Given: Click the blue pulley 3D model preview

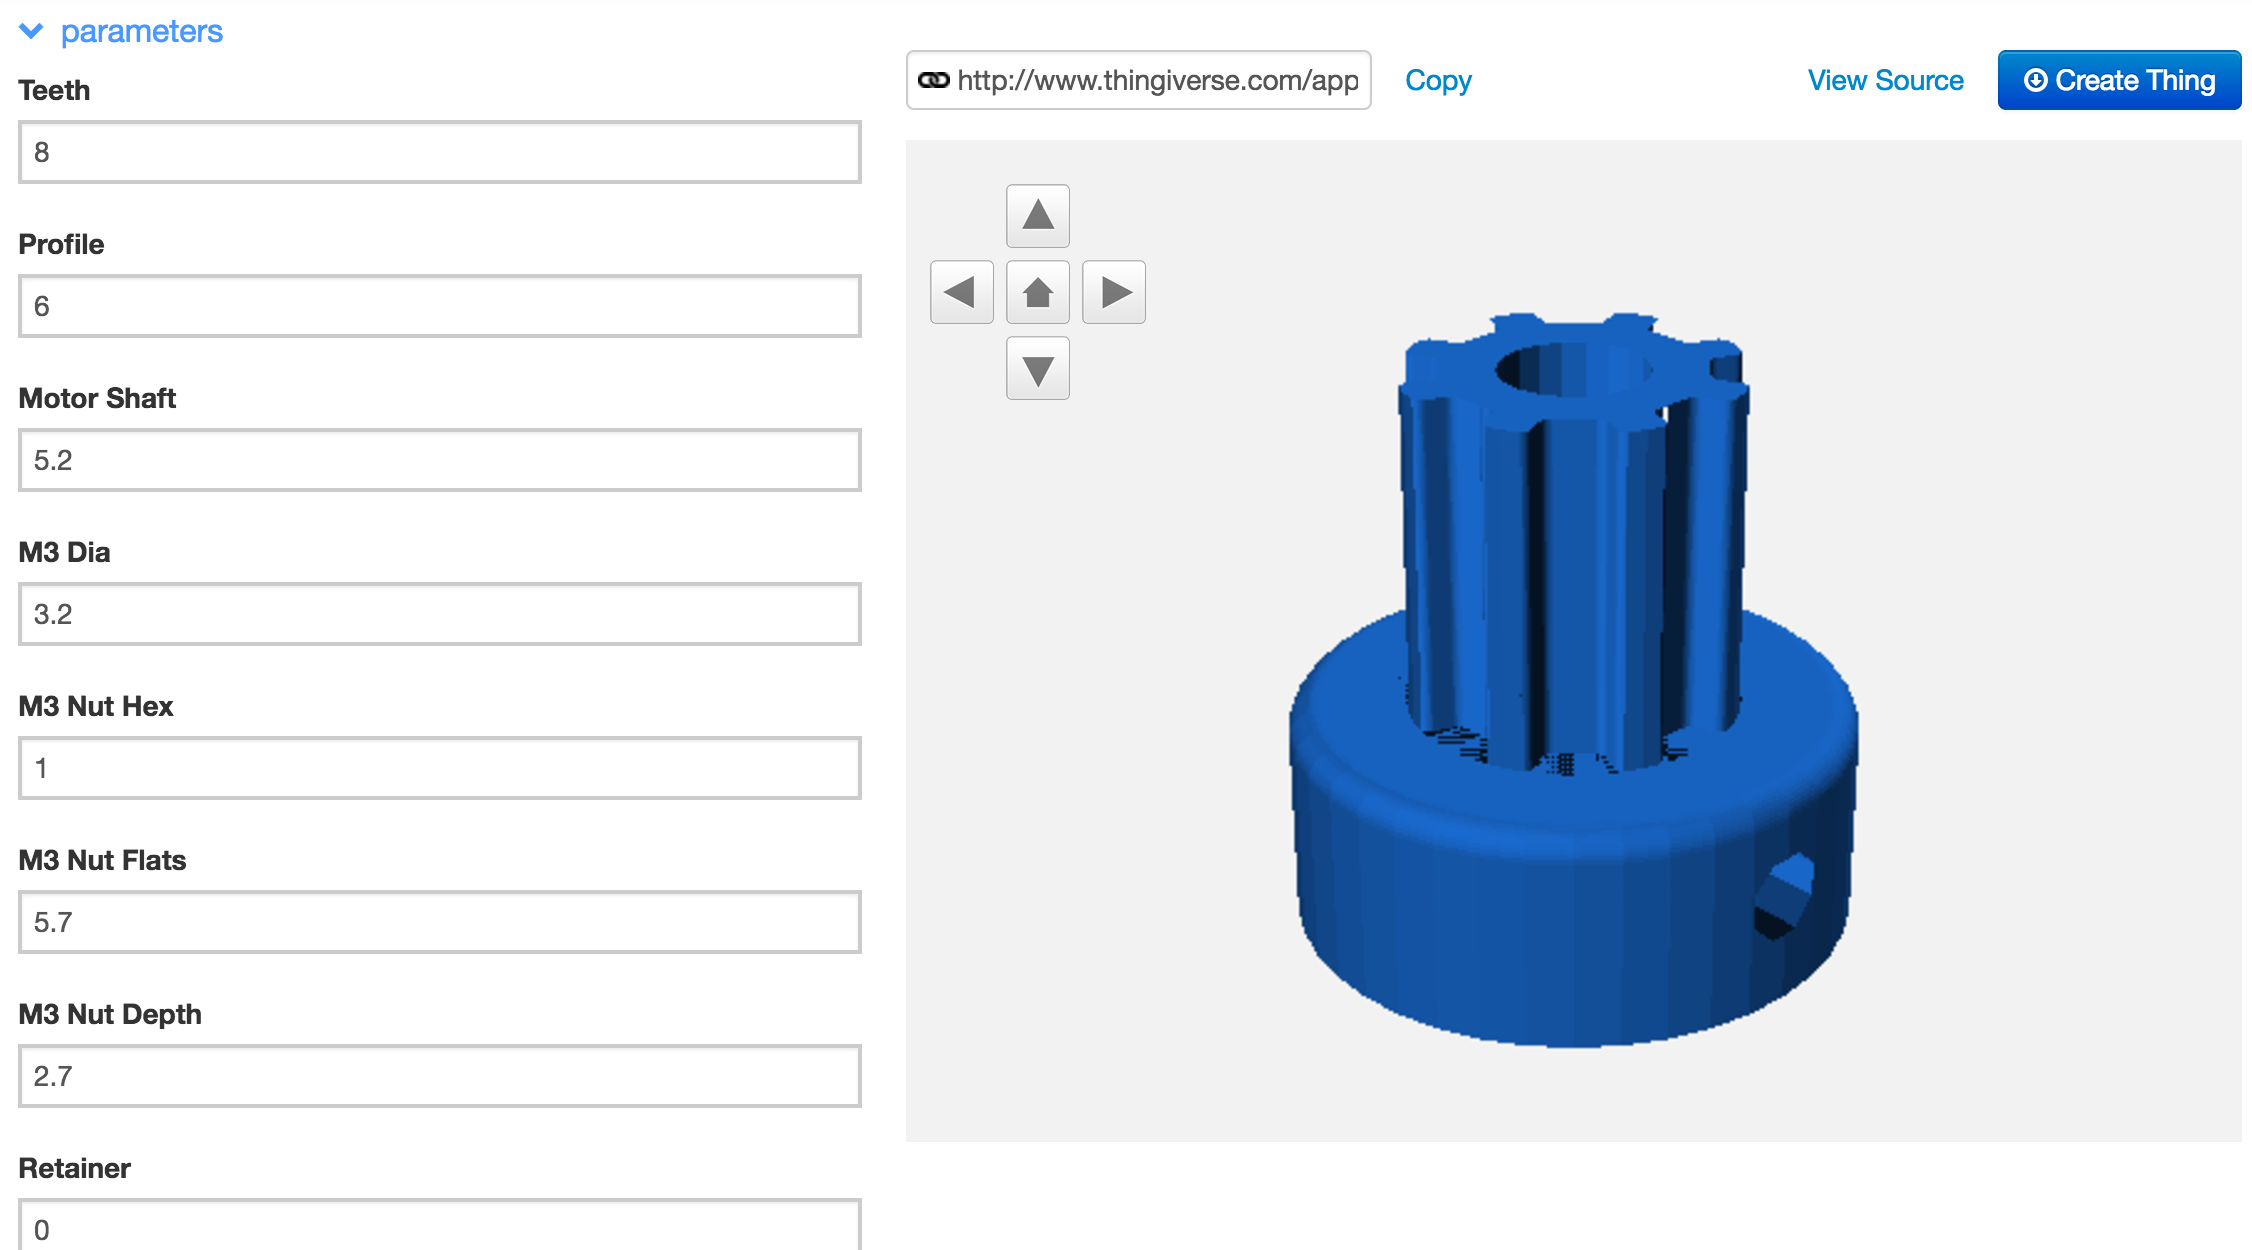Looking at the screenshot, I should [x=1573, y=680].
